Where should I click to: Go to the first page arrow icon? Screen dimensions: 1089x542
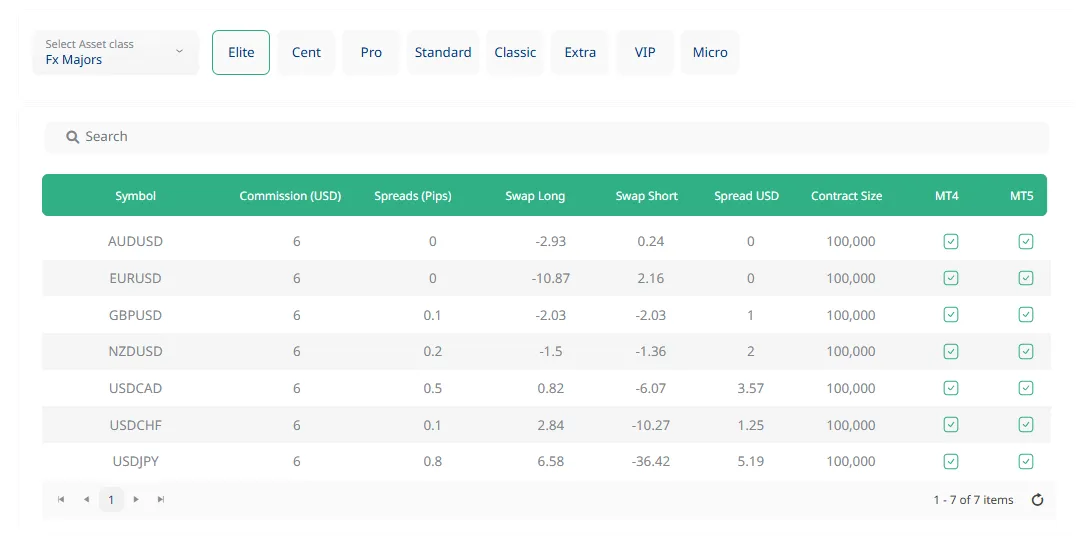click(x=61, y=499)
